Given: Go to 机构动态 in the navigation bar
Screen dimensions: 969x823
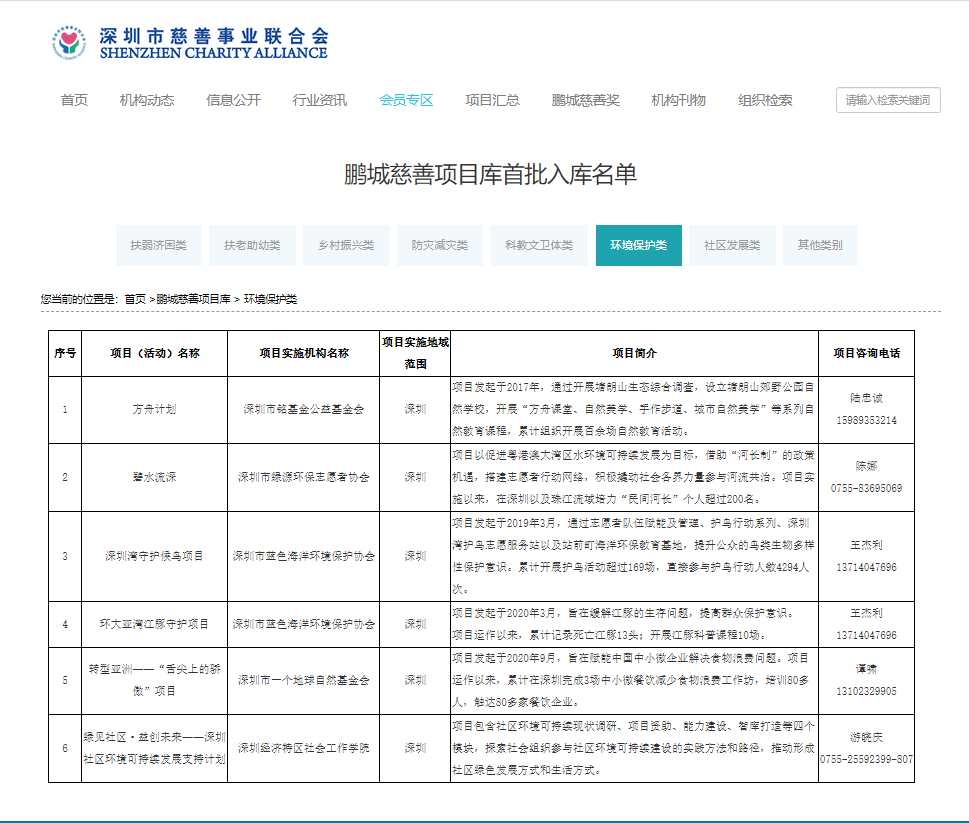Looking at the screenshot, I should (147, 100).
